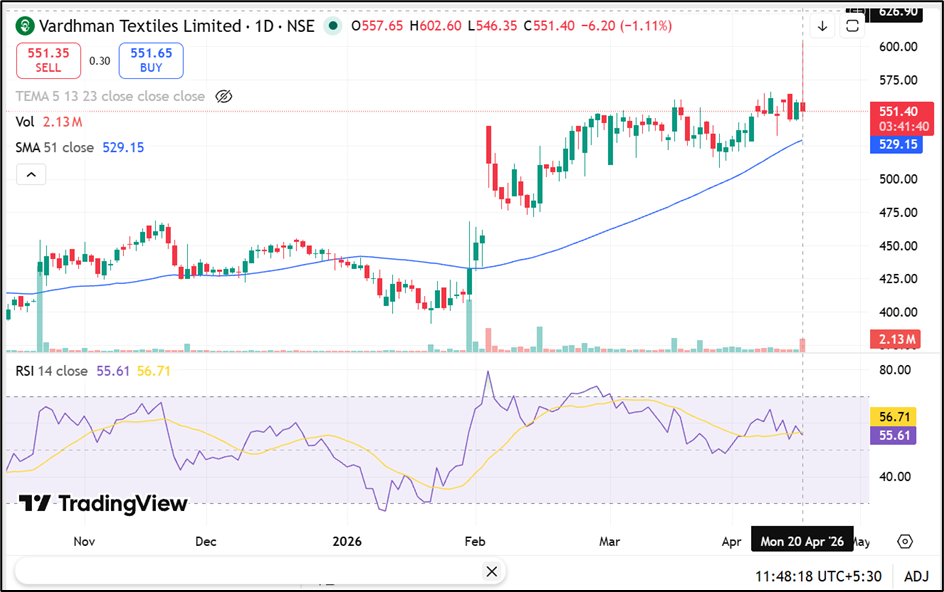The image size is (944, 592).
Task: Click the down arrow icon at top right
Action: tap(822, 26)
